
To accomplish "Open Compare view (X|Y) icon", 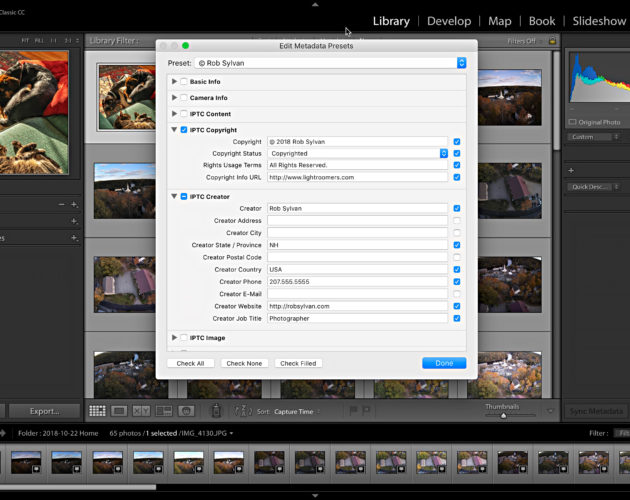I will pyautogui.click(x=141, y=411).
